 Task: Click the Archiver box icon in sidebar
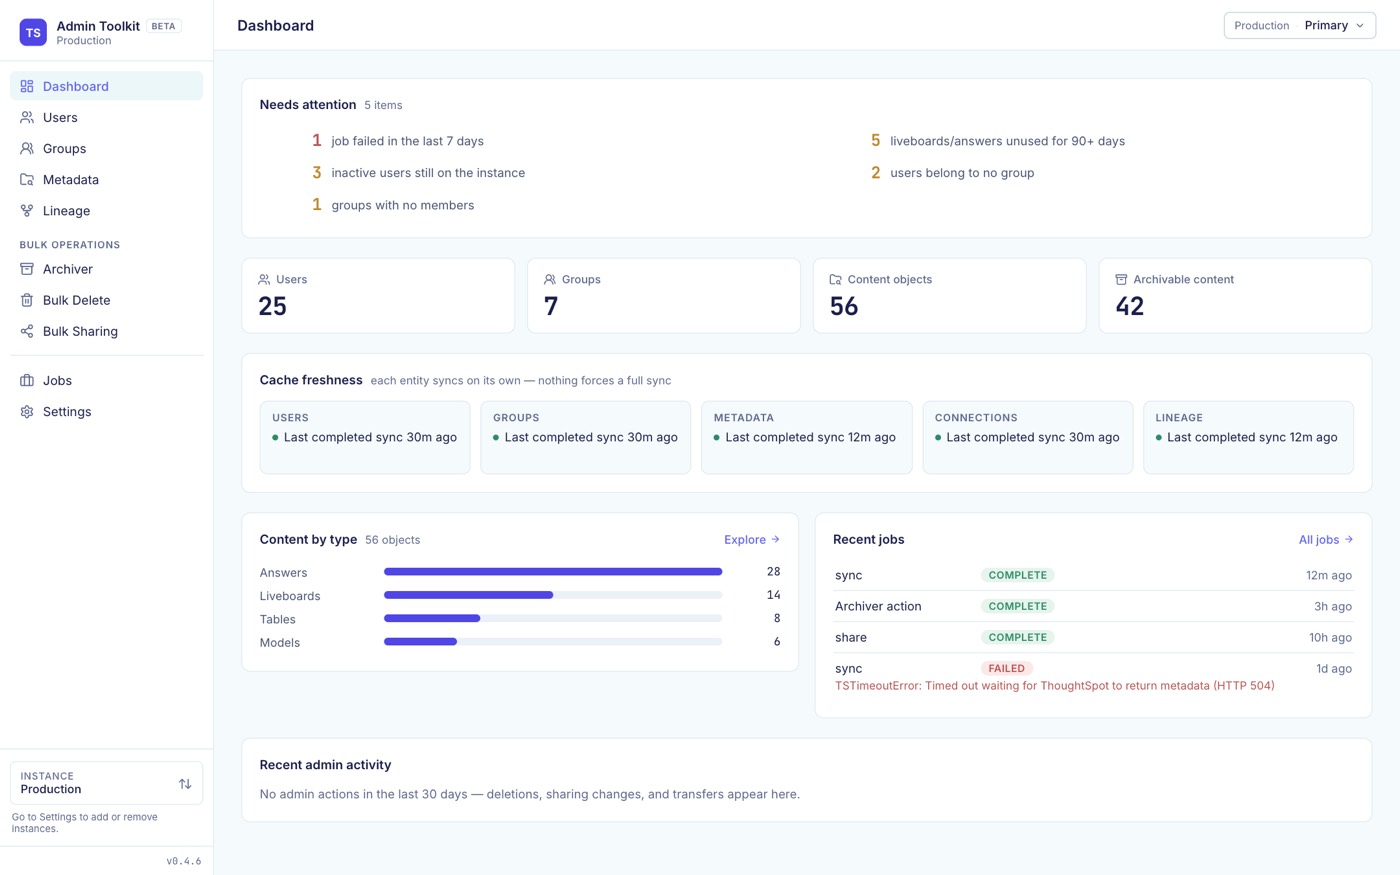tap(27, 269)
